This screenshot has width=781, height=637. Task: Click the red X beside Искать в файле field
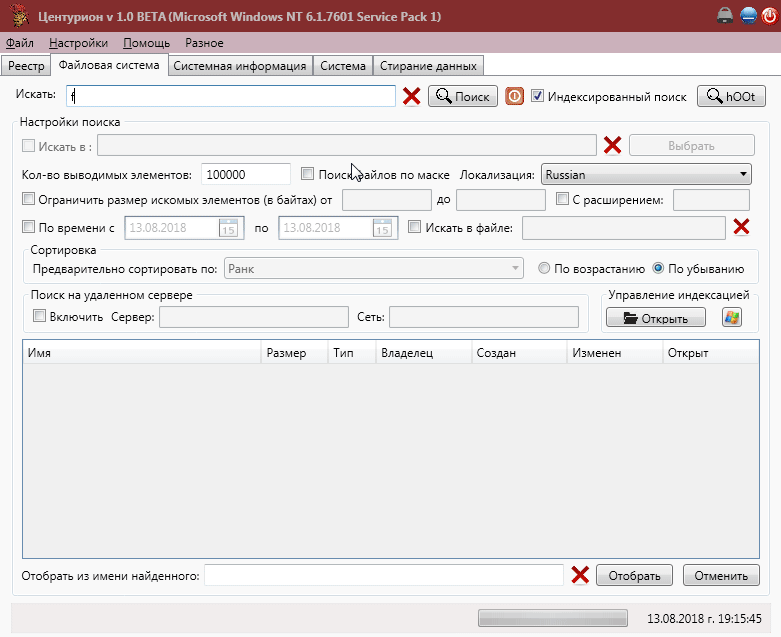(741, 227)
